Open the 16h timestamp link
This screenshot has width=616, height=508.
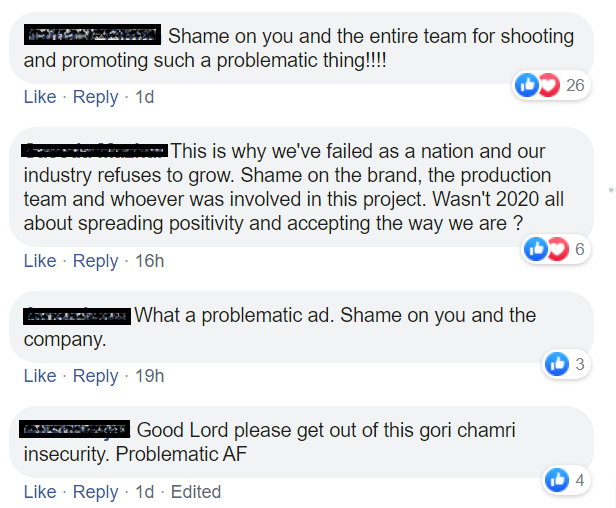150,260
